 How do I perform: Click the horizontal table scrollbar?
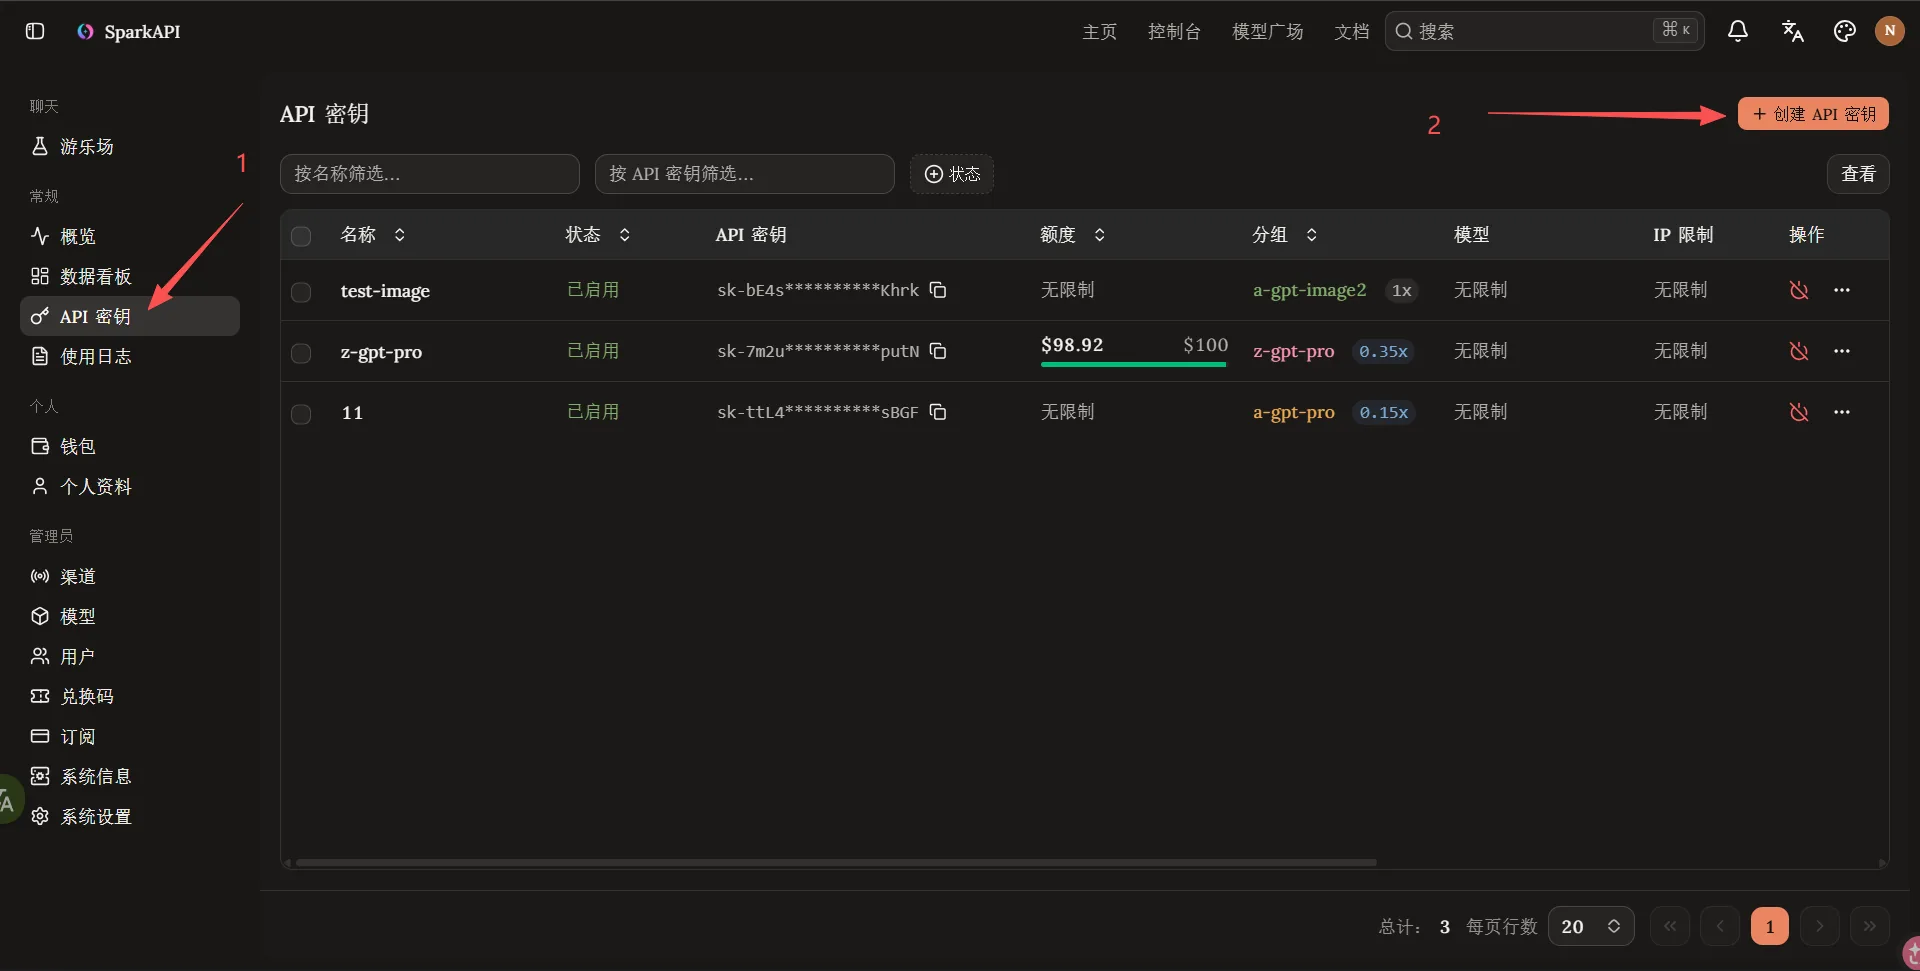pos(836,862)
